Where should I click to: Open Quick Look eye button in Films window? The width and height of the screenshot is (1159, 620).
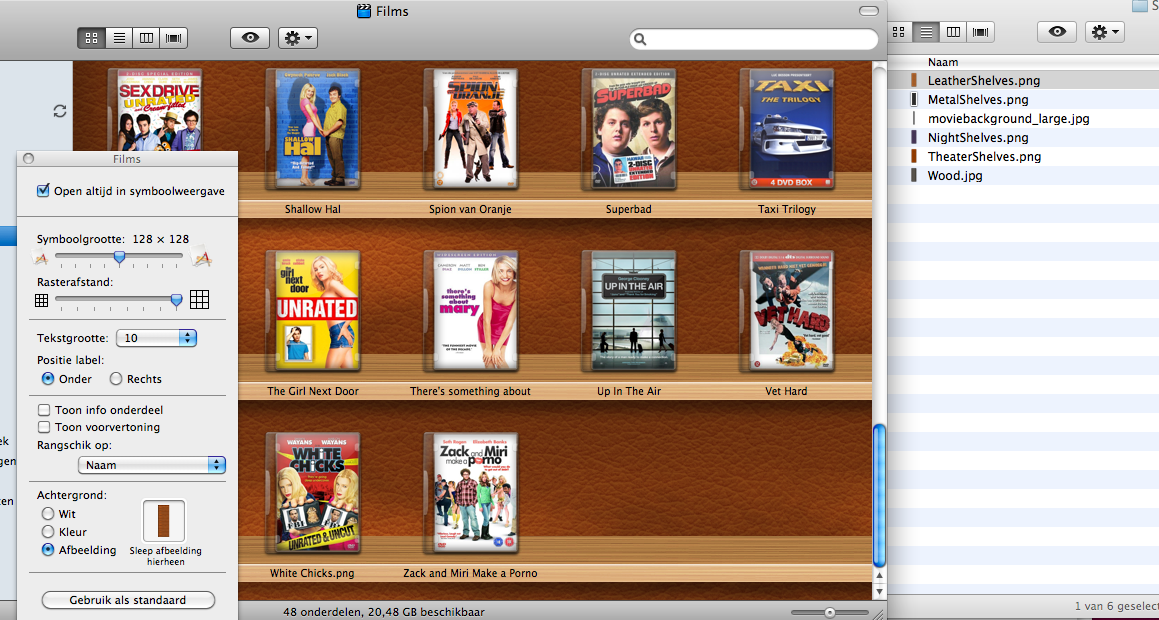(x=250, y=38)
